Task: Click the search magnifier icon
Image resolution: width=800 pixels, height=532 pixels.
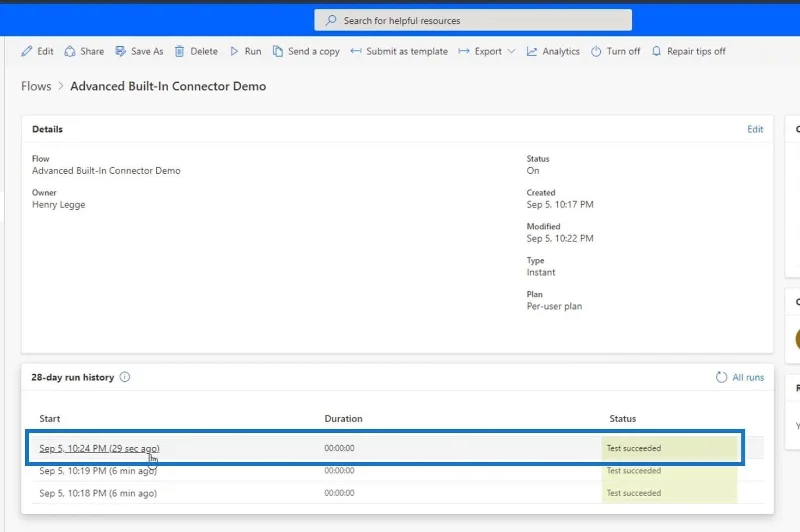Action: [331, 20]
